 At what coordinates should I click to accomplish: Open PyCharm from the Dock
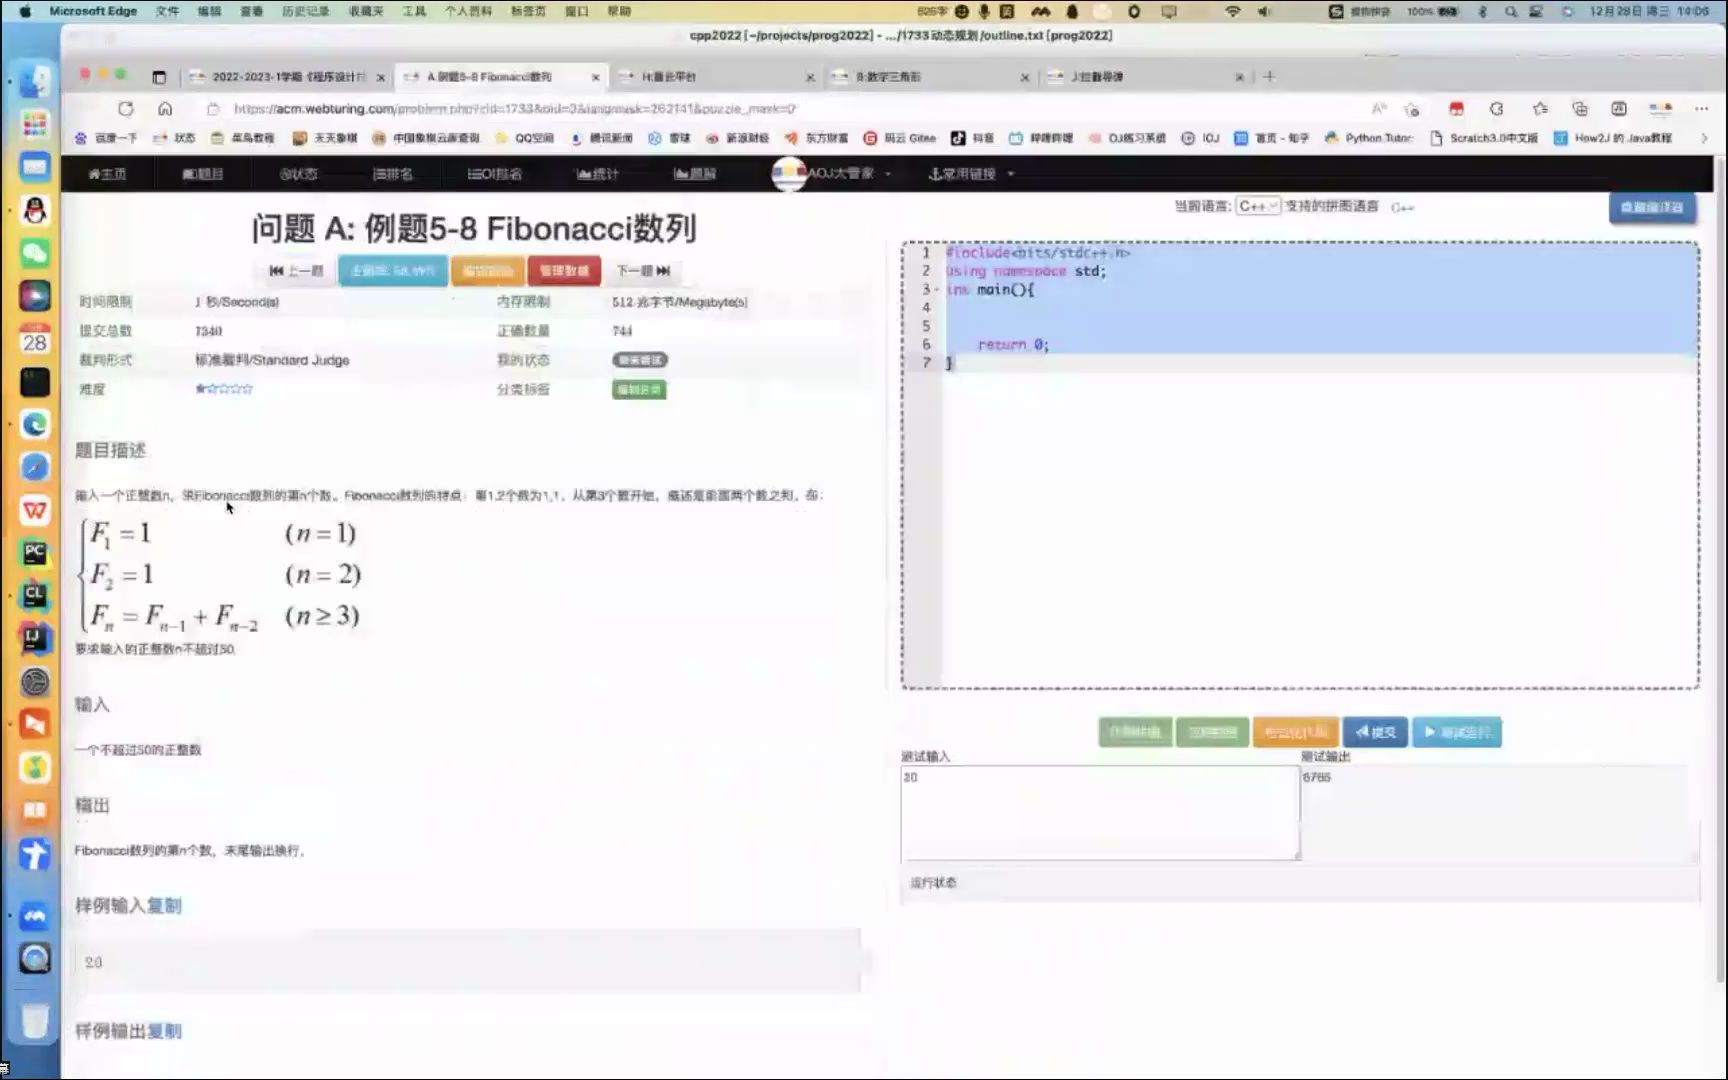pyautogui.click(x=35, y=553)
